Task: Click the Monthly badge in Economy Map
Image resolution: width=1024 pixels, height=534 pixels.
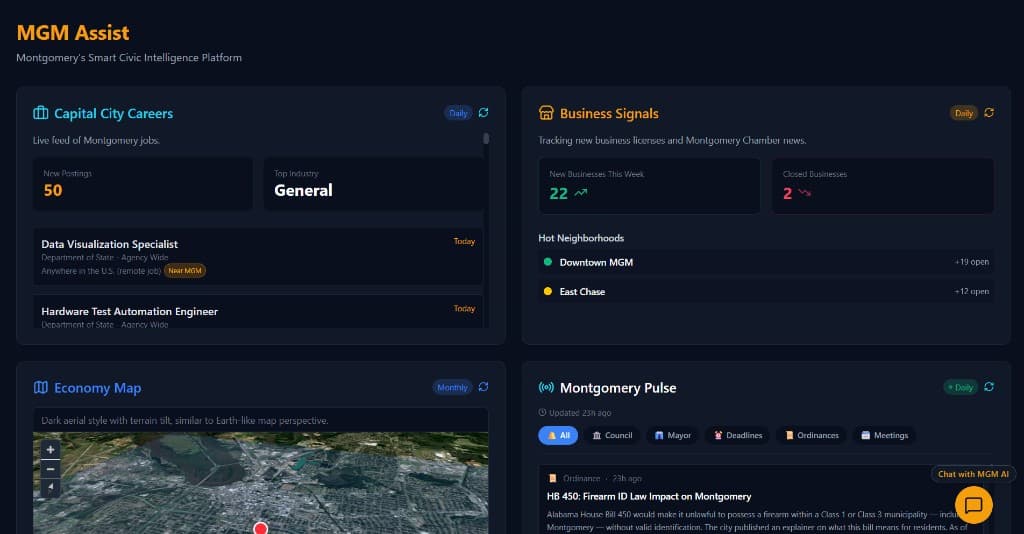Action: [x=452, y=387]
